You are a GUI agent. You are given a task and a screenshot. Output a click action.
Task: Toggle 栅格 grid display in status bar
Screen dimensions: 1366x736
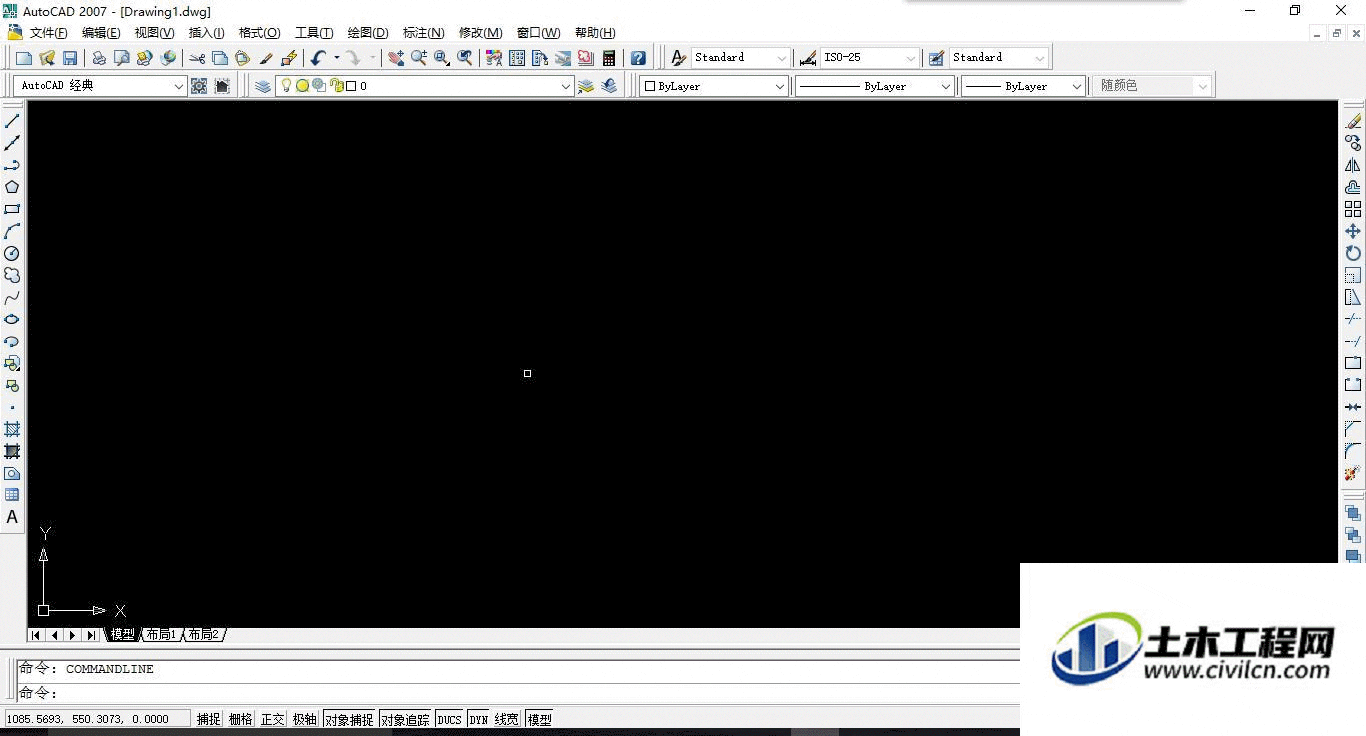241,719
